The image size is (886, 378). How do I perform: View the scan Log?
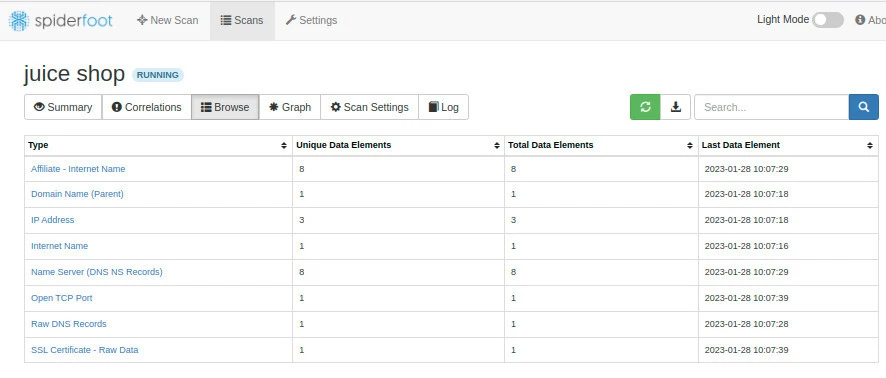pos(444,107)
